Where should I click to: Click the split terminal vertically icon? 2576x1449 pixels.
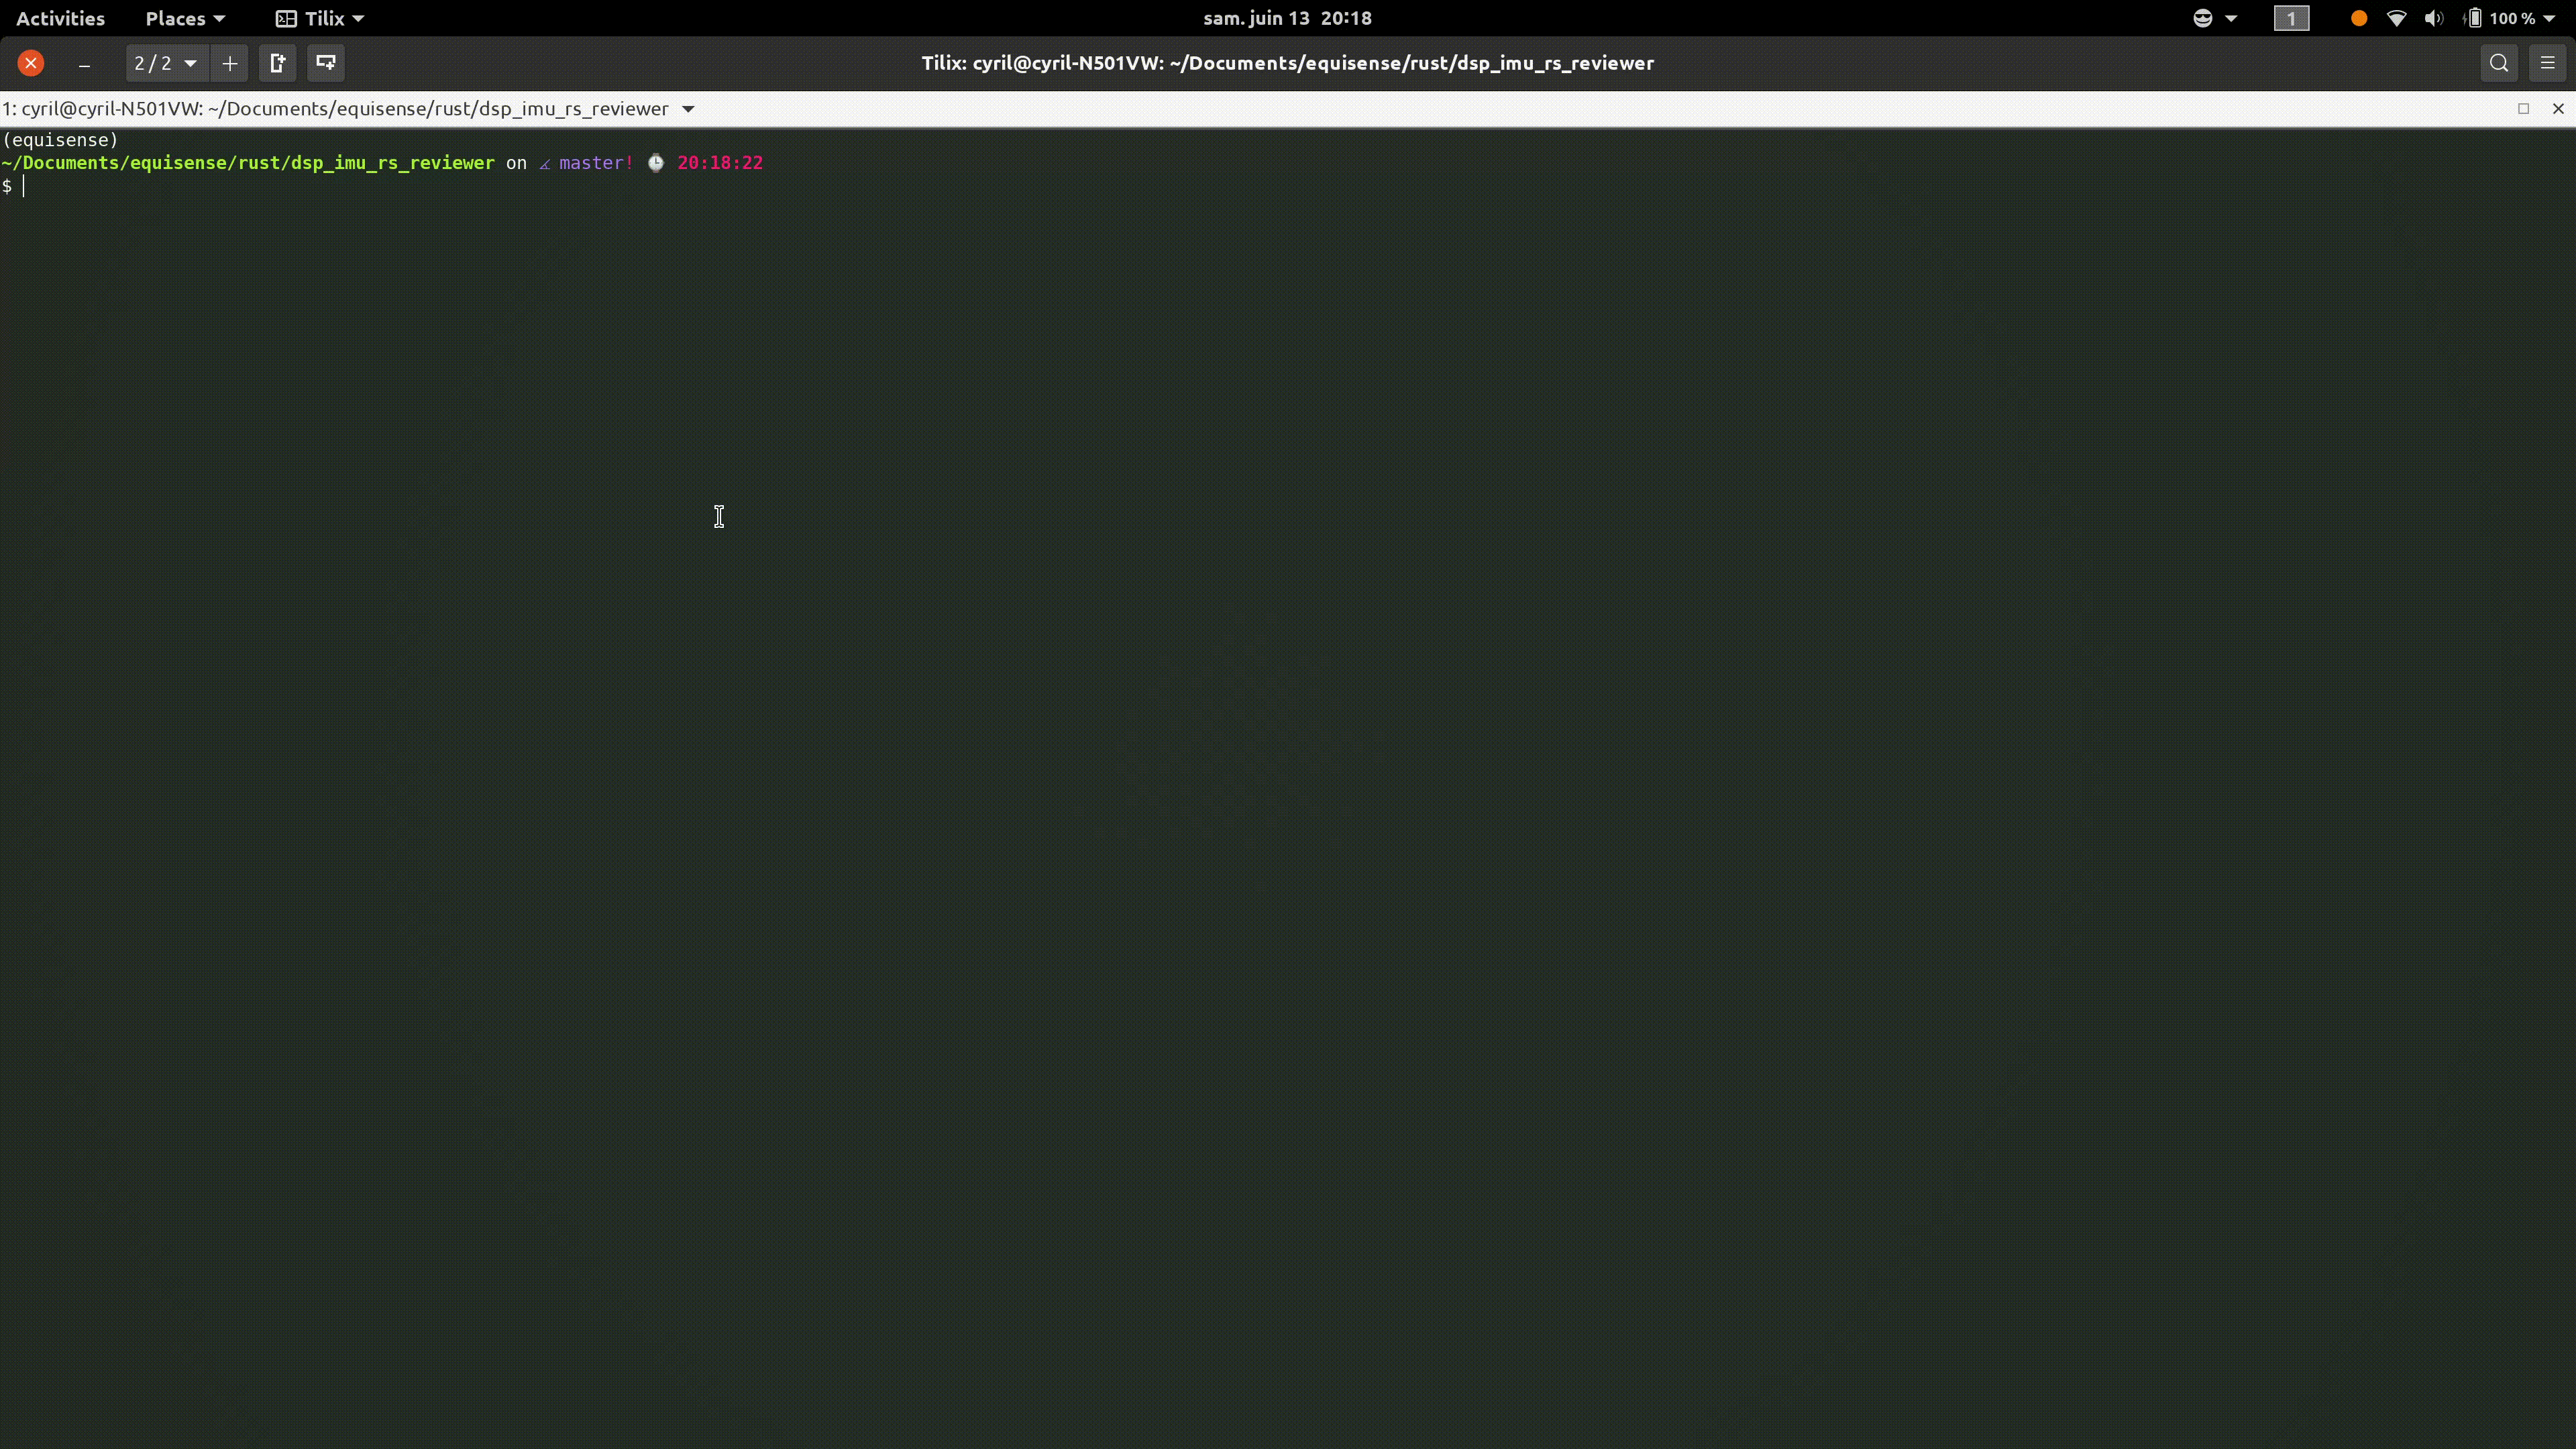(x=278, y=64)
